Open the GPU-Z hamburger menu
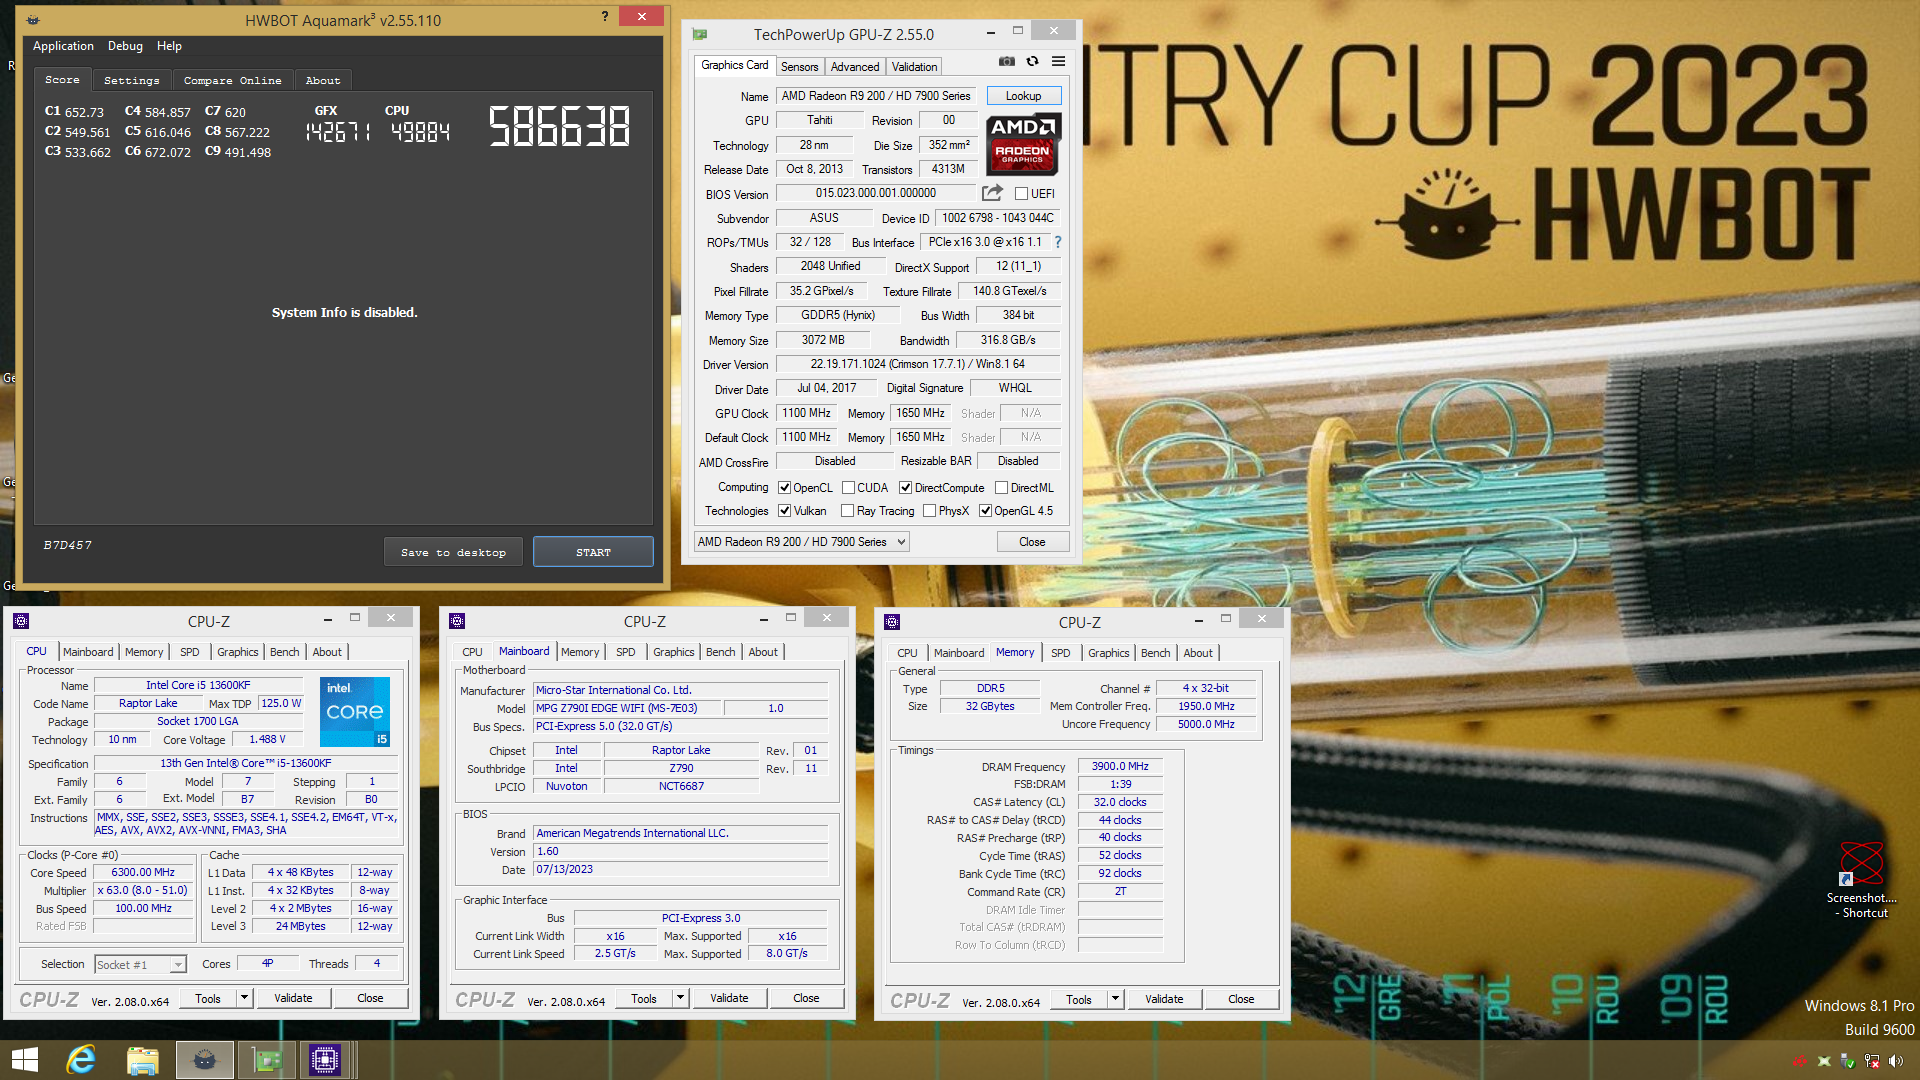The image size is (1920, 1080). 1058,62
